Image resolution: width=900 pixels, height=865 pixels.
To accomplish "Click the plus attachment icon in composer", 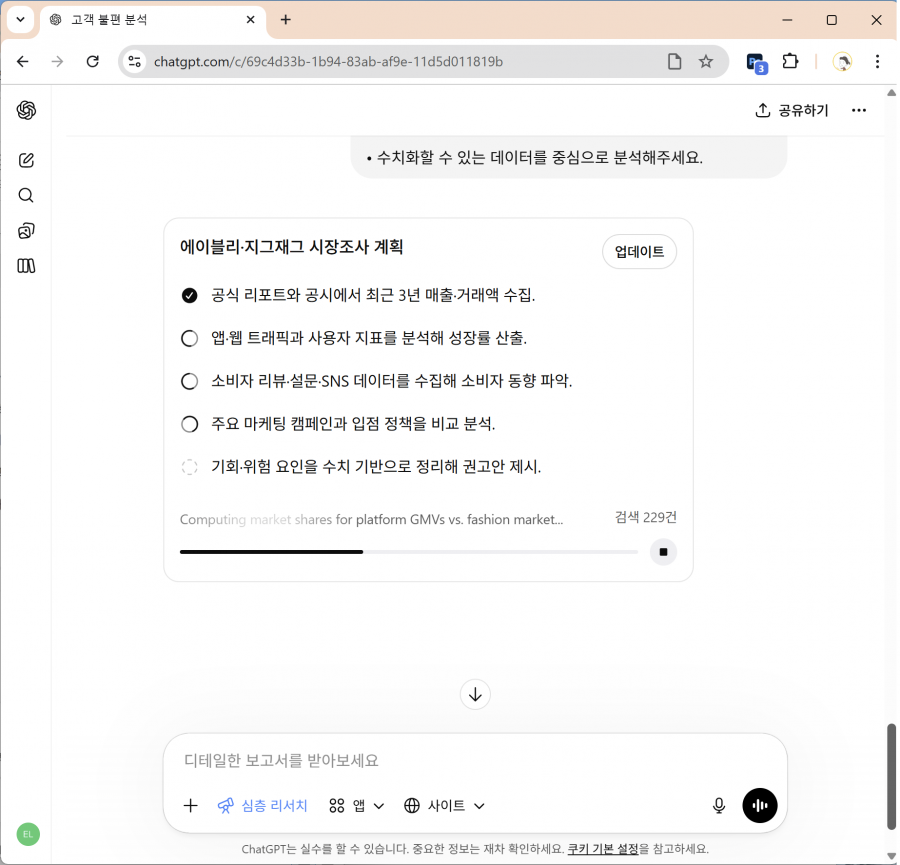I will tap(191, 806).
